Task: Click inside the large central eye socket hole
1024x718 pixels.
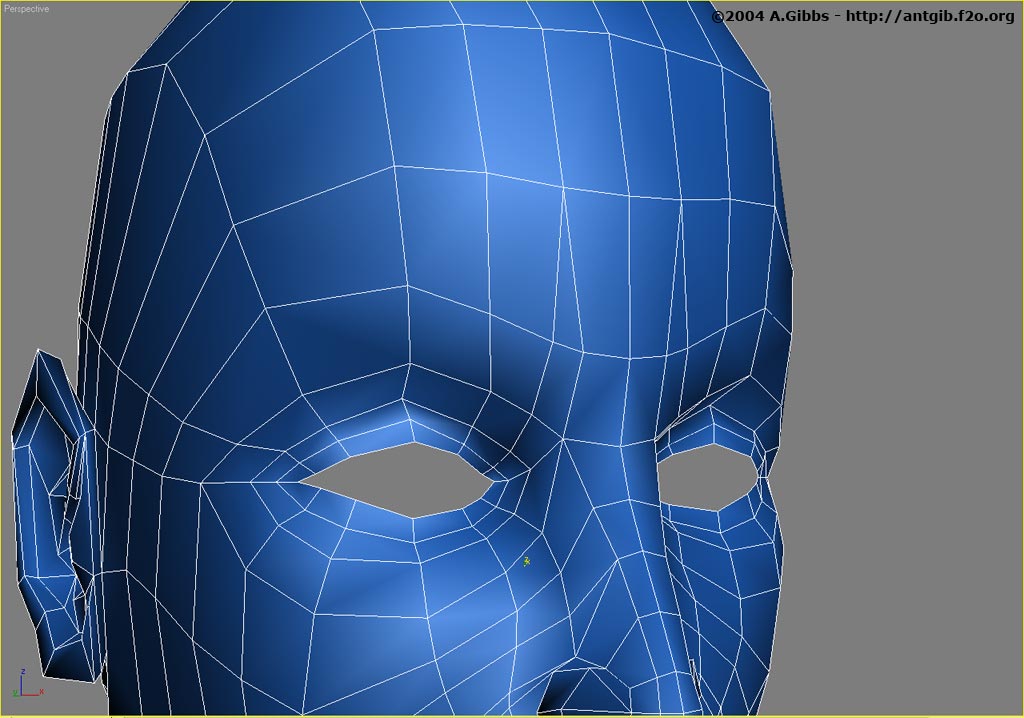Action: coord(400,478)
